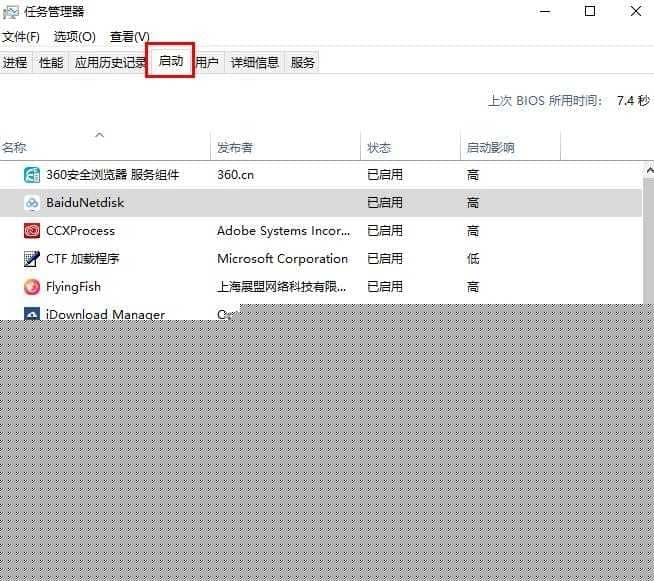Sort by the 启动影响 column header
The width and height of the screenshot is (654, 581).
pyautogui.click(x=490, y=148)
